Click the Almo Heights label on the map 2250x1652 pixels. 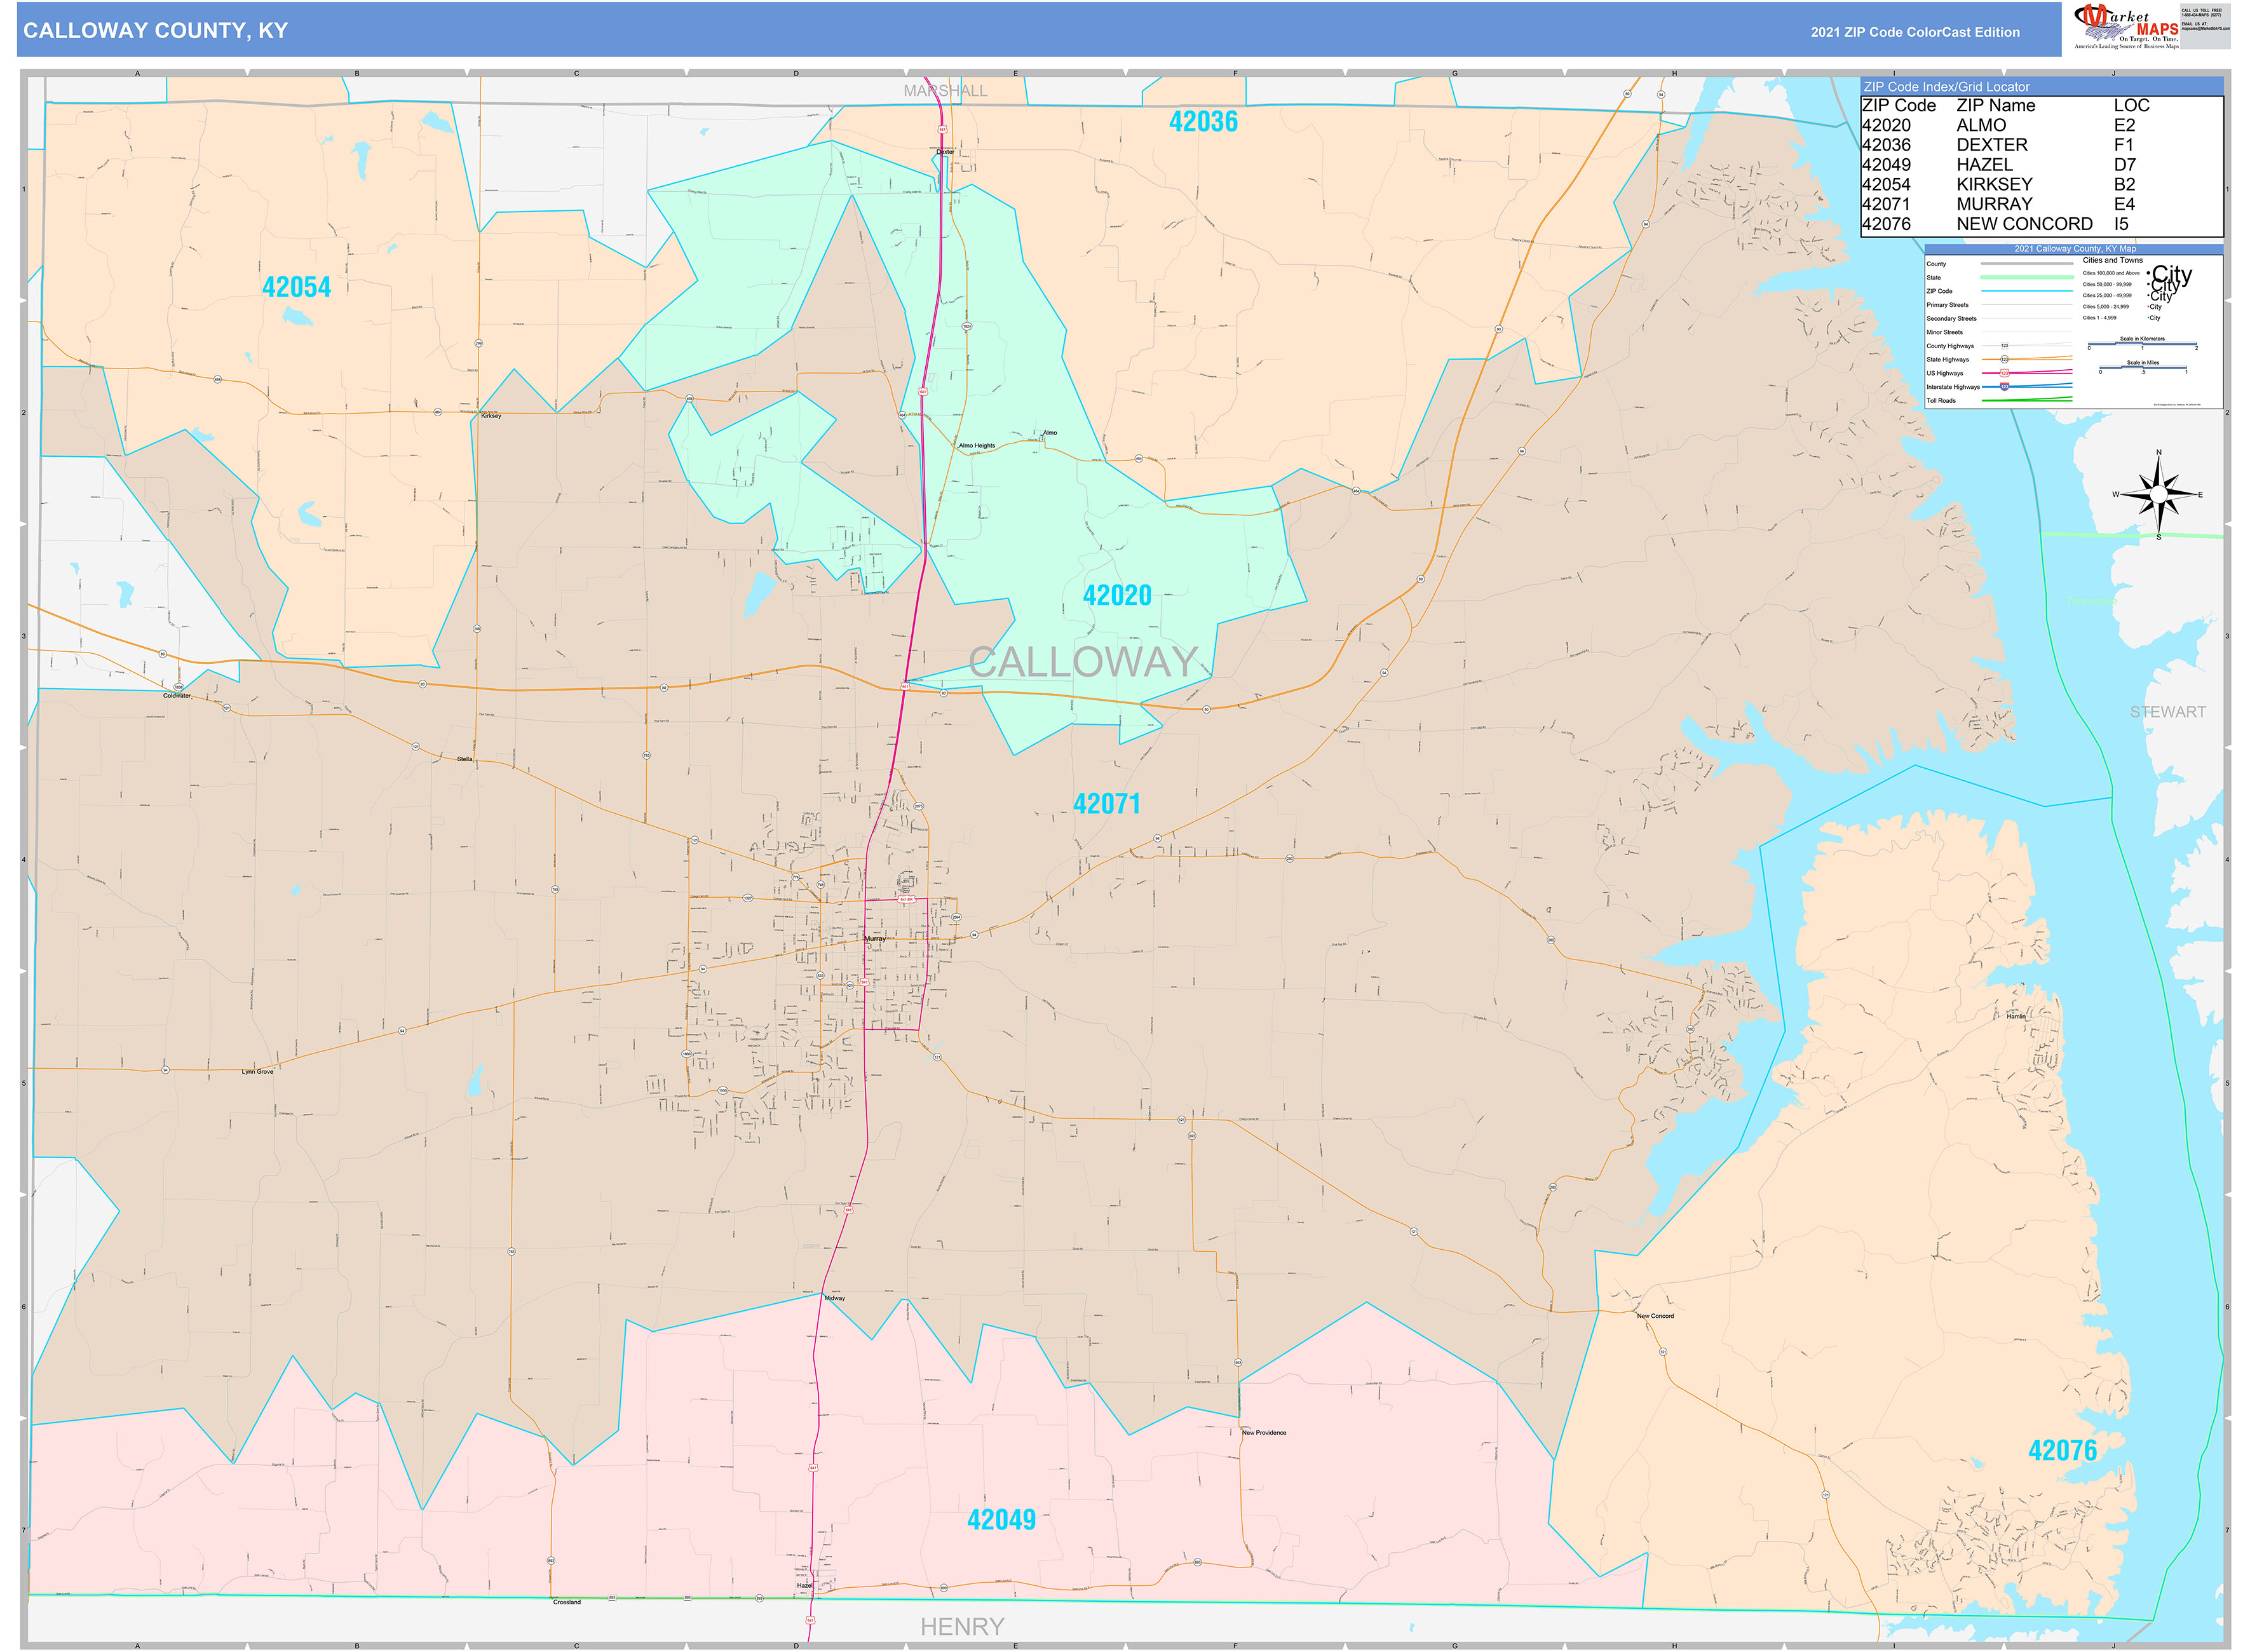(x=976, y=446)
